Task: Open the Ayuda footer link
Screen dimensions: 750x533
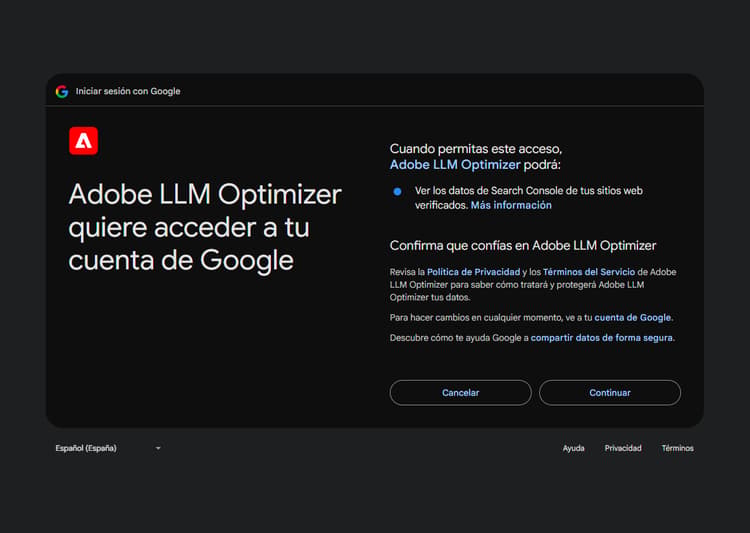Action: point(574,448)
